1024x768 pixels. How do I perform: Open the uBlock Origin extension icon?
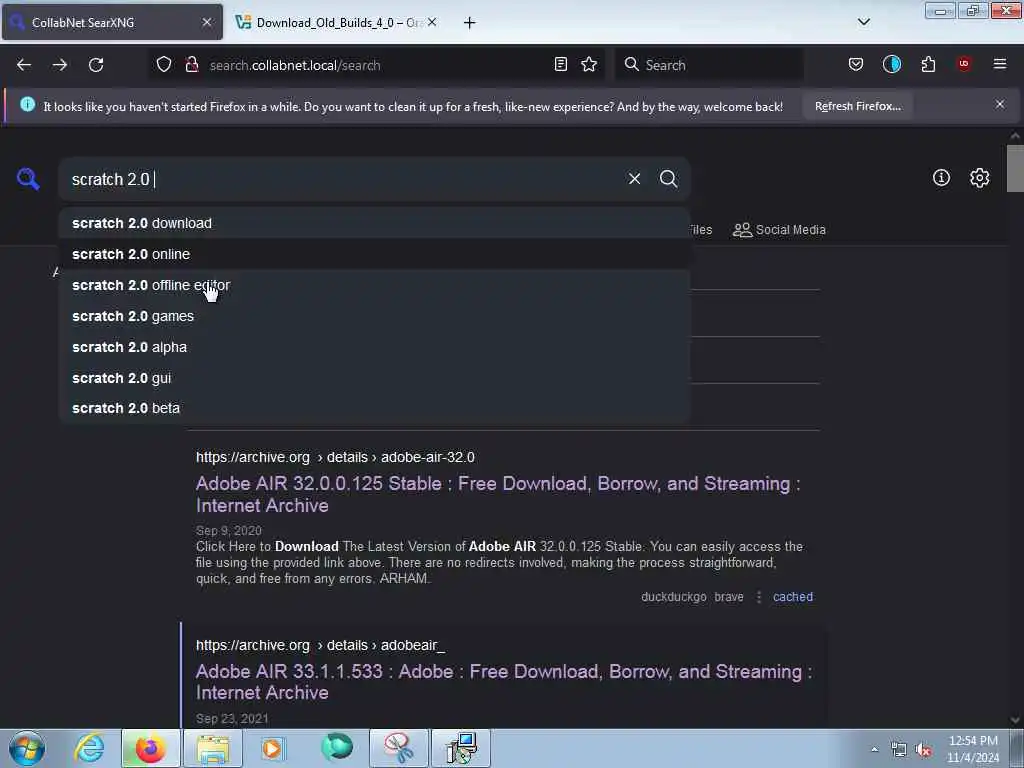click(964, 64)
